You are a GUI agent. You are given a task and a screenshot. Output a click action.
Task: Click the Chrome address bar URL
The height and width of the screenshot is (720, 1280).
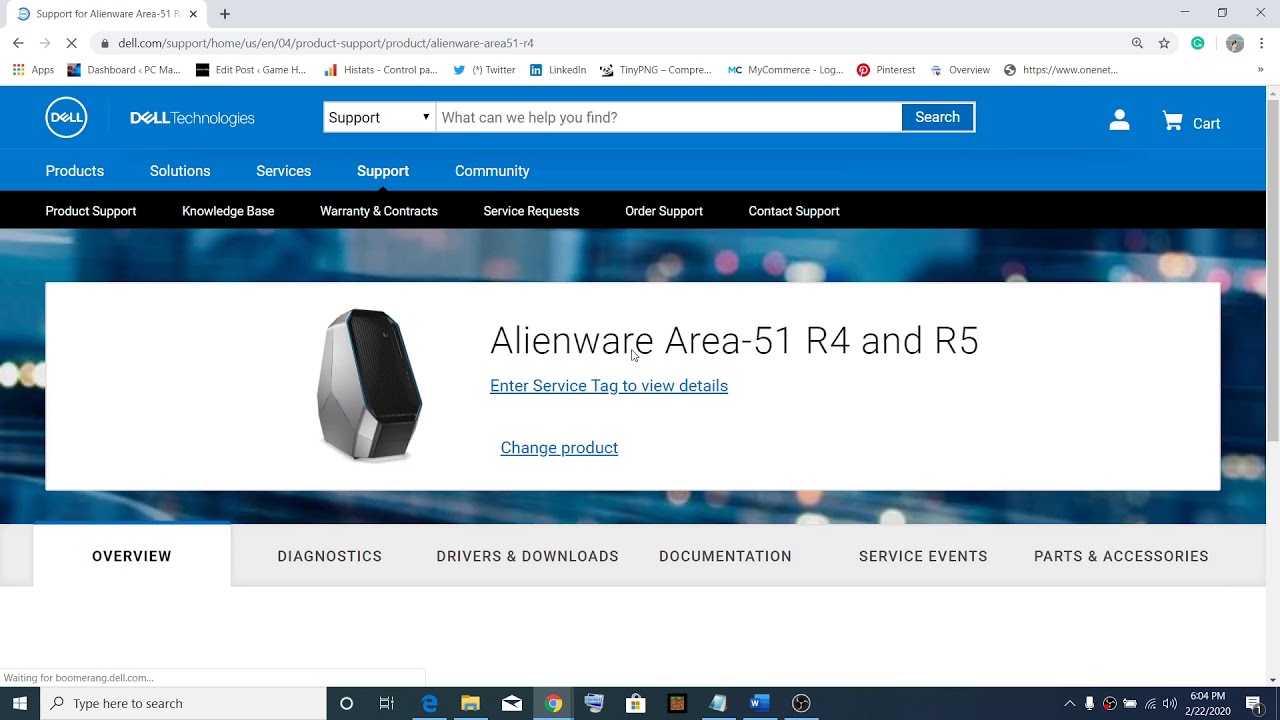[326, 43]
